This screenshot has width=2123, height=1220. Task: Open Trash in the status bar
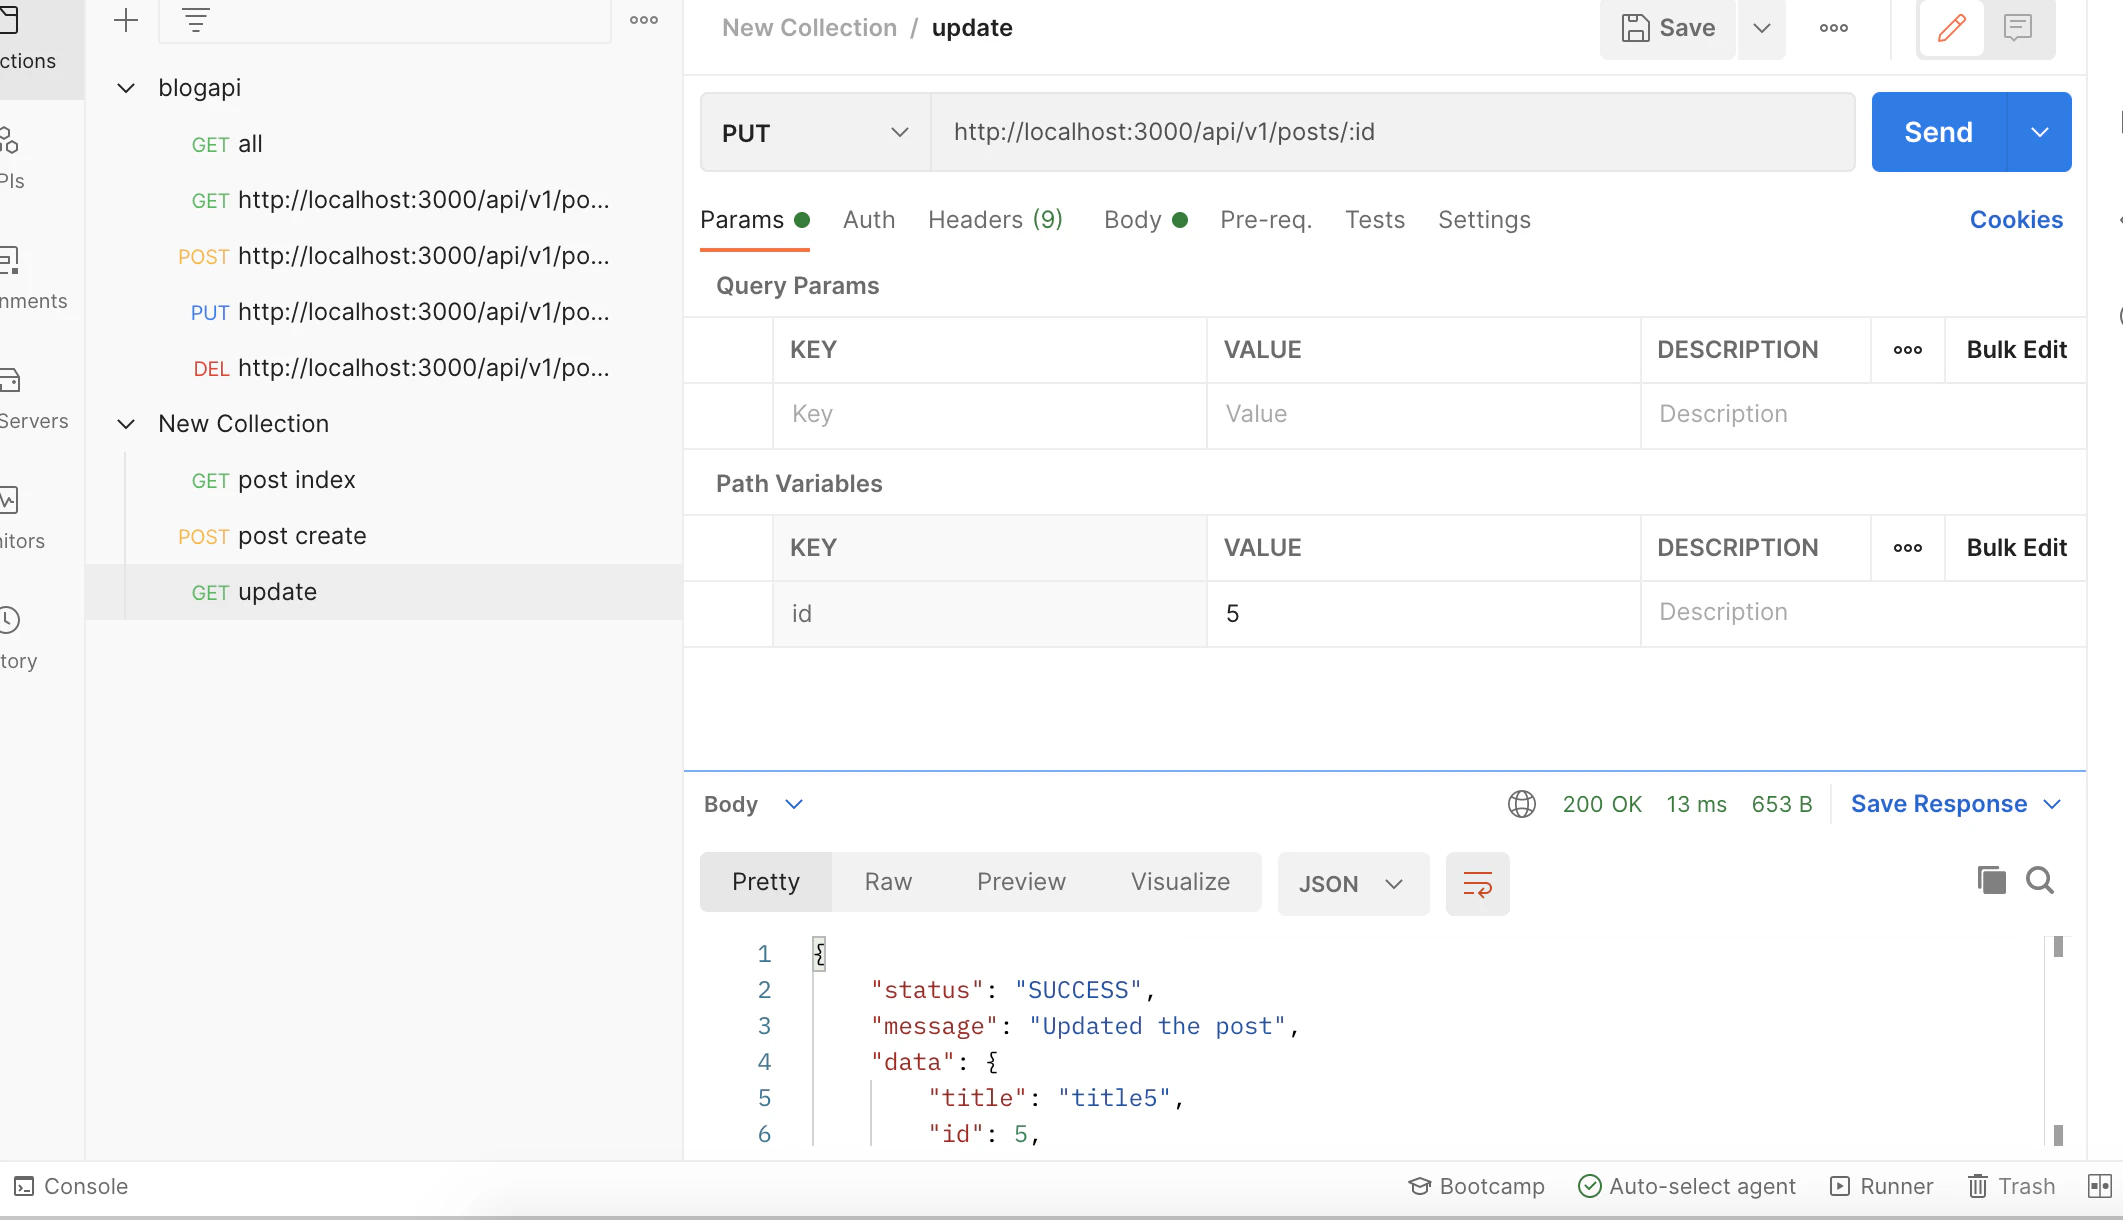[2011, 1186]
